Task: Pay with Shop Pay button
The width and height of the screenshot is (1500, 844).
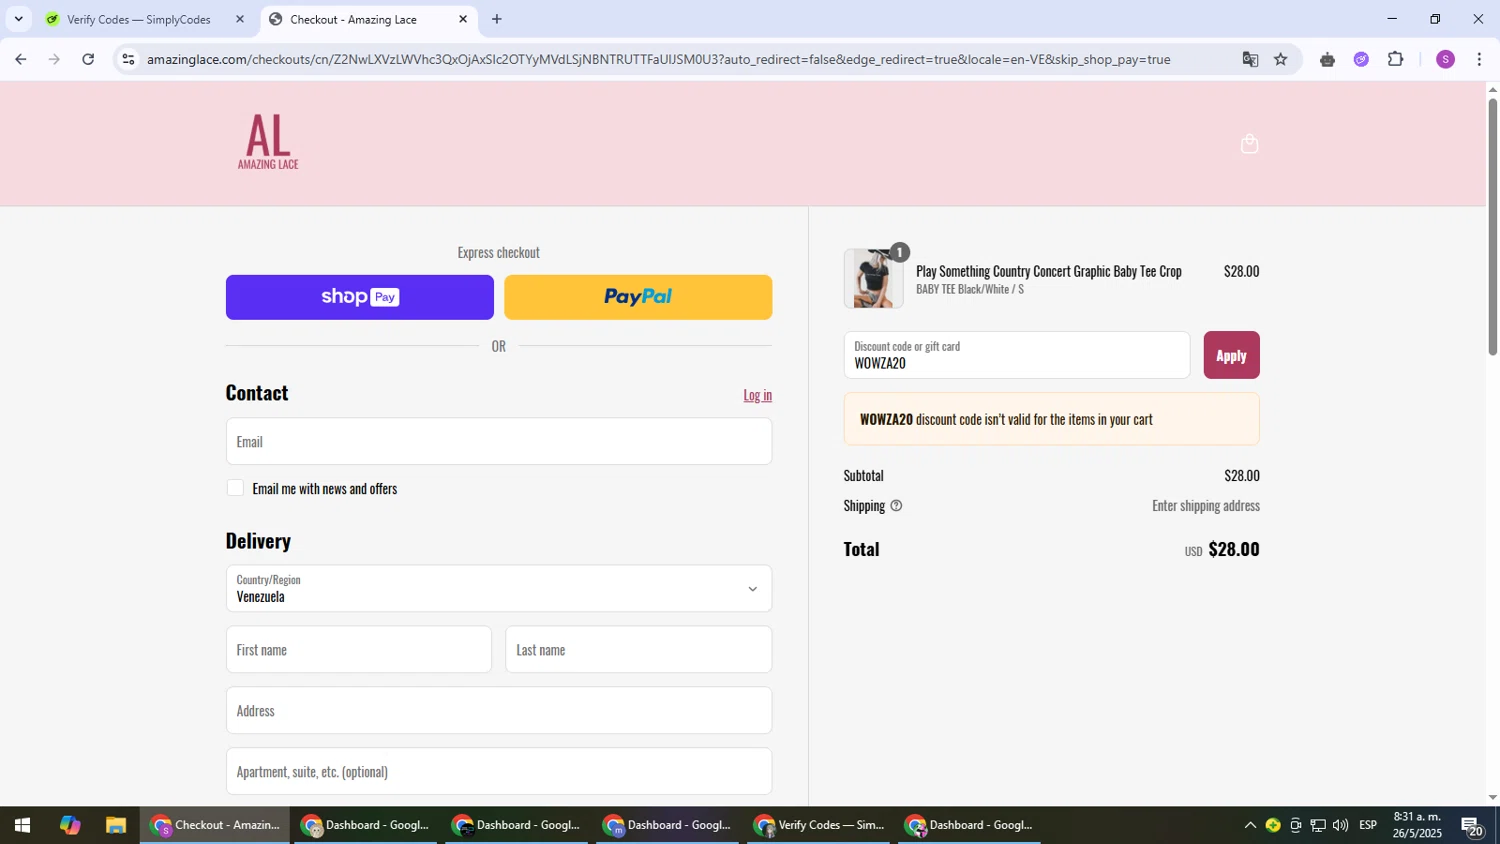Action: coord(360,297)
